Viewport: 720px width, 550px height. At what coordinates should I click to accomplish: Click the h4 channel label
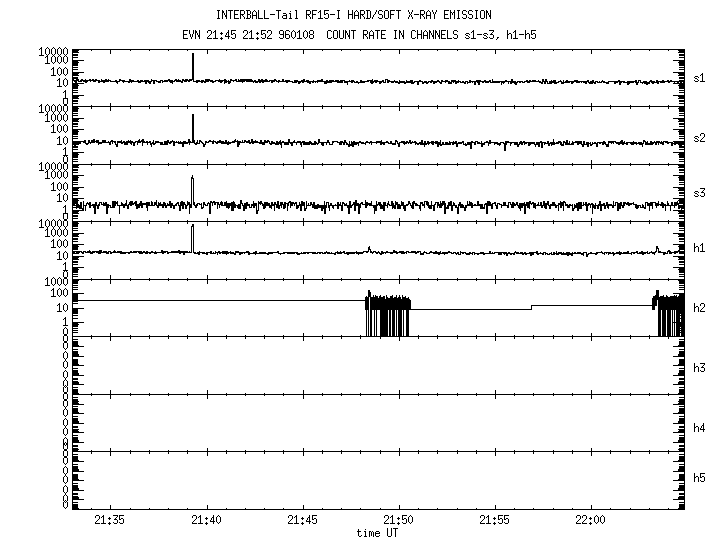point(699,428)
